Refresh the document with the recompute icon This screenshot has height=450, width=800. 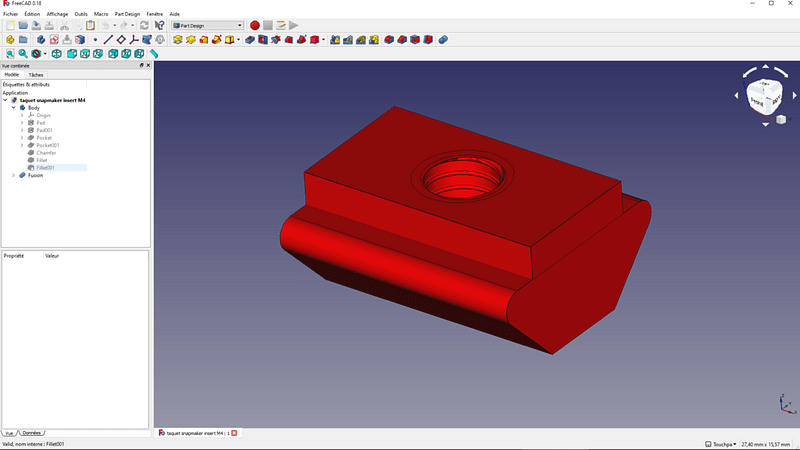coord(144,26)
